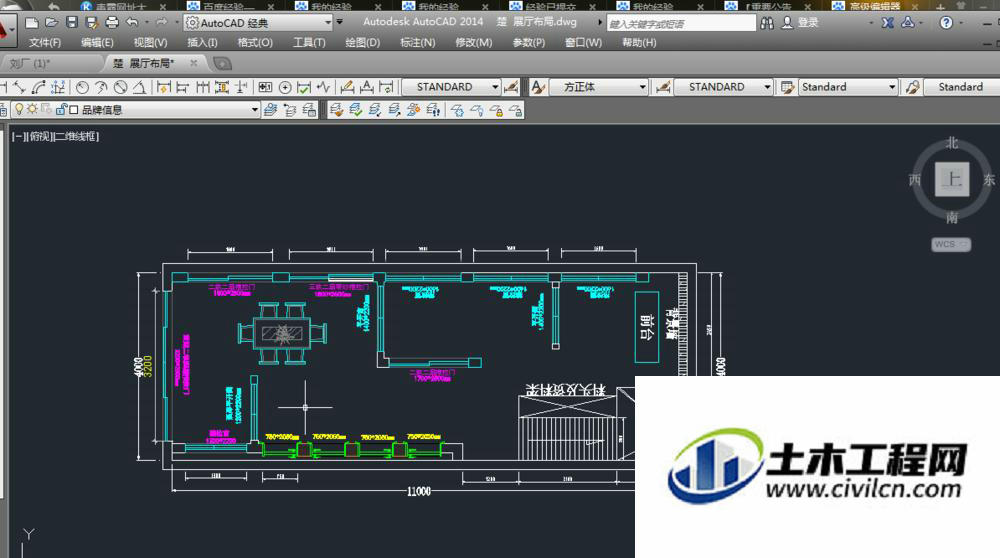
Task: Select the Continue dimension tool
Action: [202, 87]
